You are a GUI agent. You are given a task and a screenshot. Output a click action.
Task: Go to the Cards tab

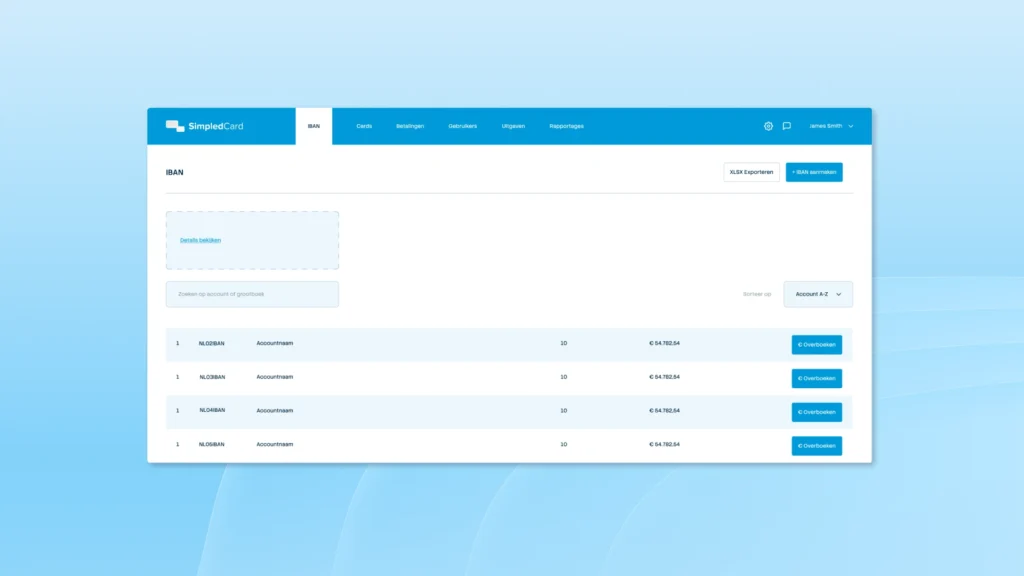(x=364, y=126)
